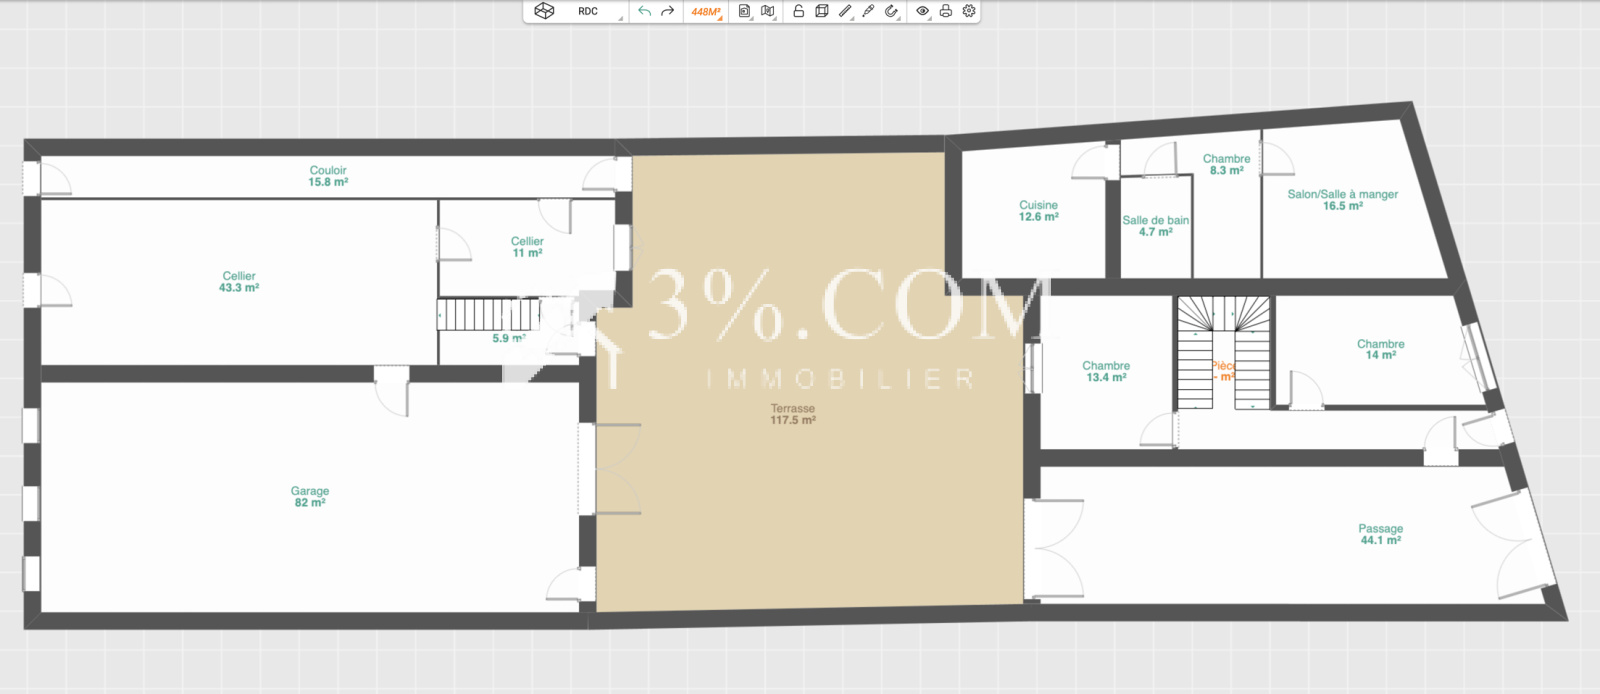The image size is (1600, 694).
Task: Toggle the magnet snapping tool
Action: point(891,11)
